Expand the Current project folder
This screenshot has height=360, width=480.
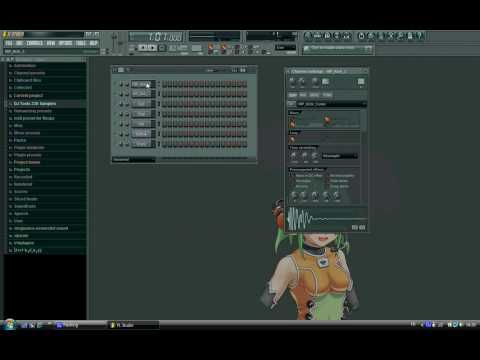pyautogui.click(x=28, y=95)
